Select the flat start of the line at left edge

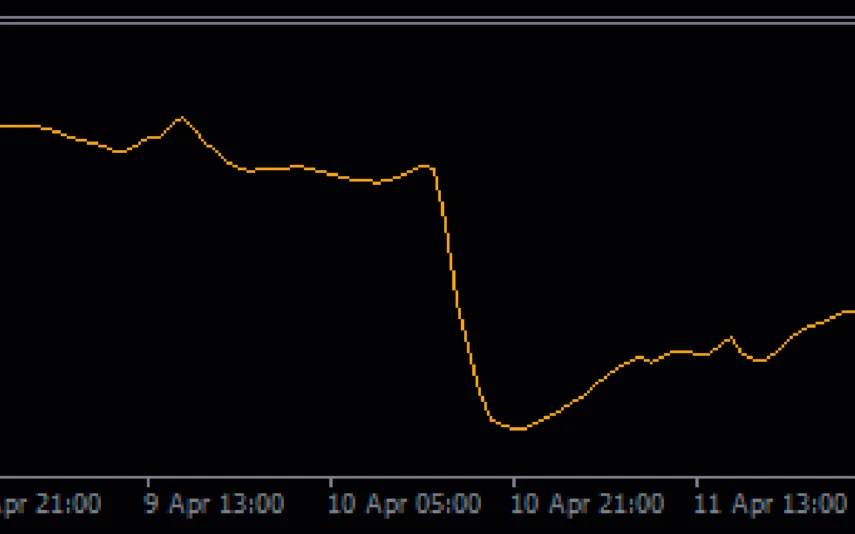coord(15,126)
